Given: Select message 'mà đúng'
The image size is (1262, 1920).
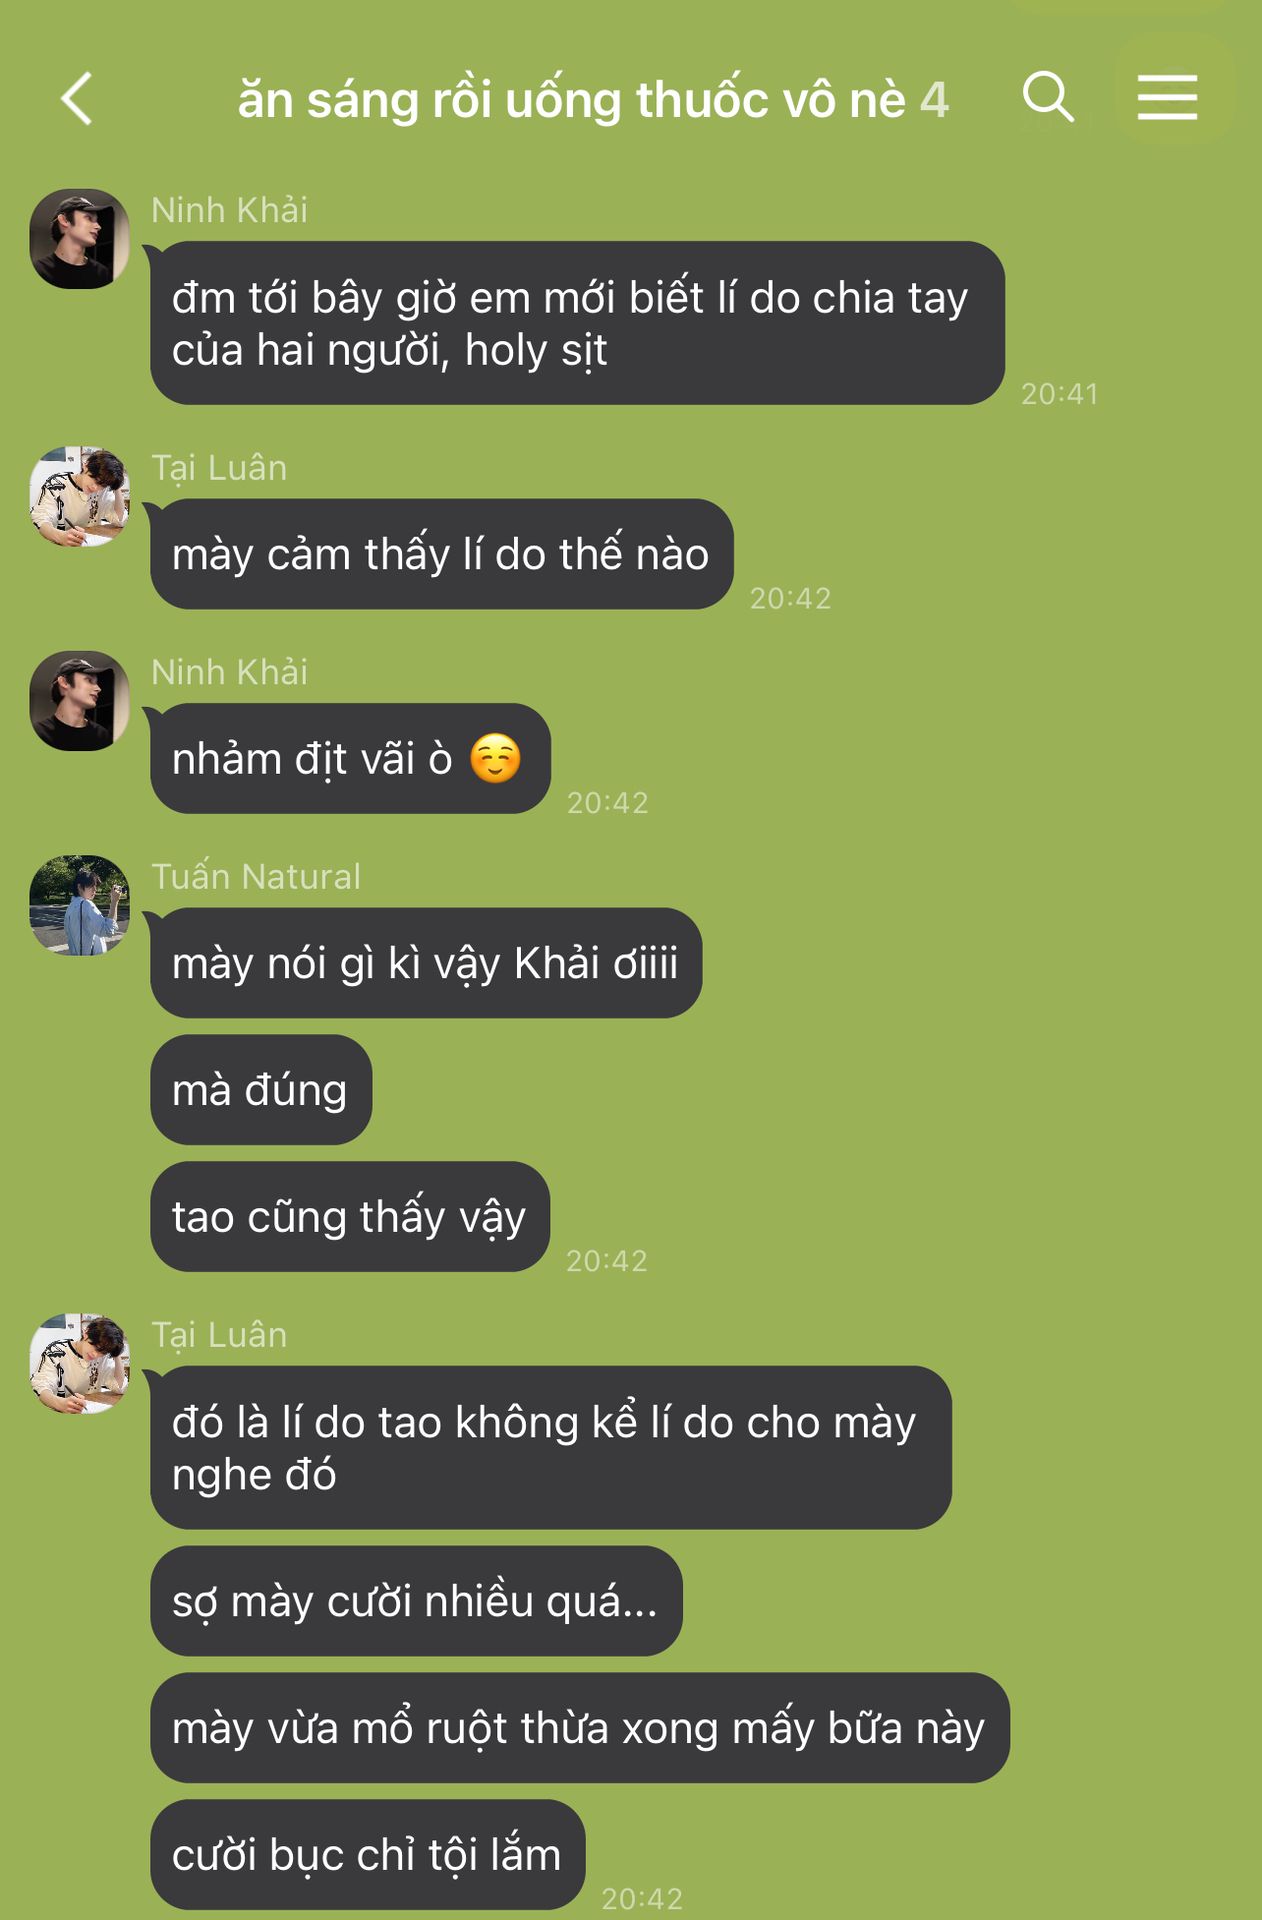Looking at the screenshot, I should (261, 1090).
